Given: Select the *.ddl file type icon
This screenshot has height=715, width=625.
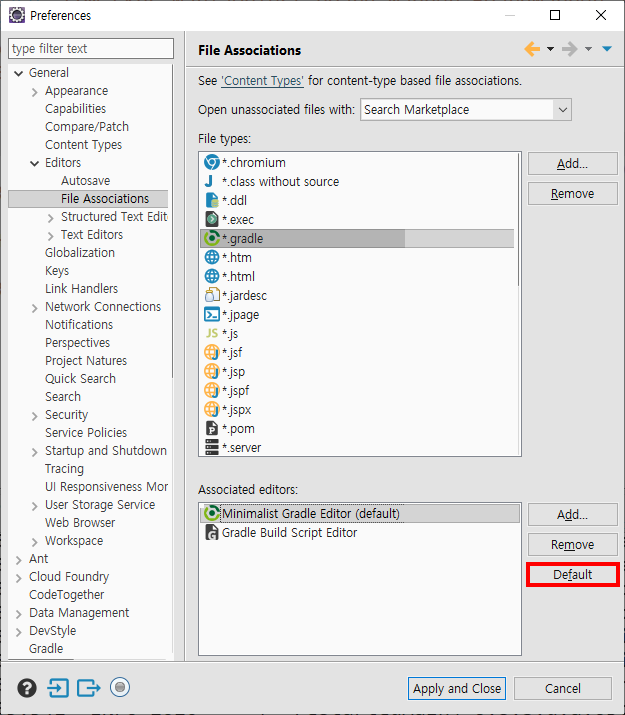Looking at the screenshot, I should (x=212, y=200).
